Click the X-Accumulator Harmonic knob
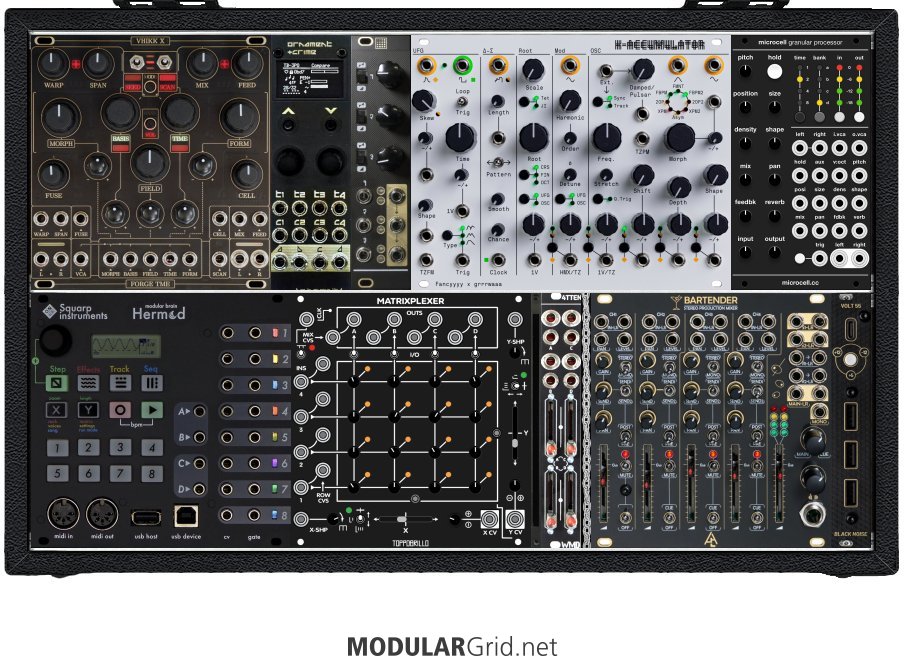The width and height of the screenshot is (906, 668). coord(570,101)
